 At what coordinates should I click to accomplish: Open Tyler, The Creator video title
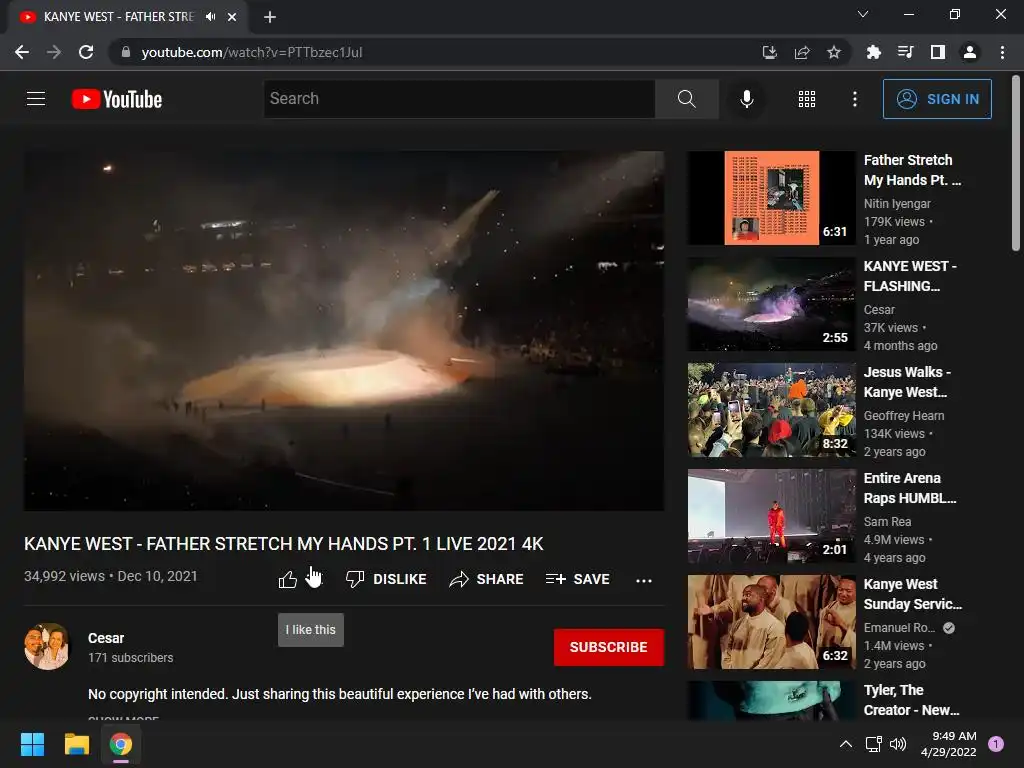[x=911, y=700]
